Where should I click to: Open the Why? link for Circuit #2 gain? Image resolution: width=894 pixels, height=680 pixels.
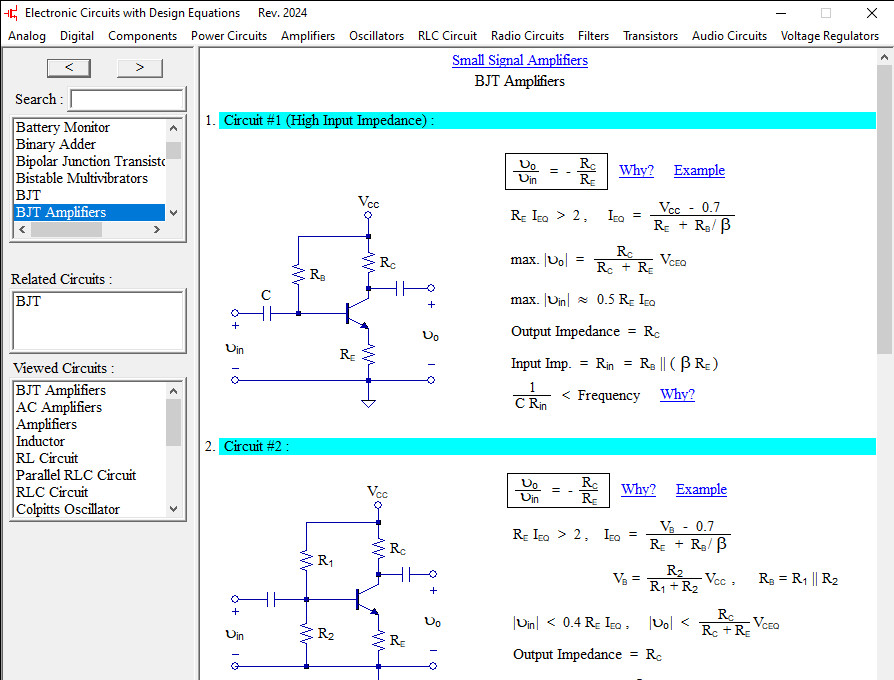638,489
